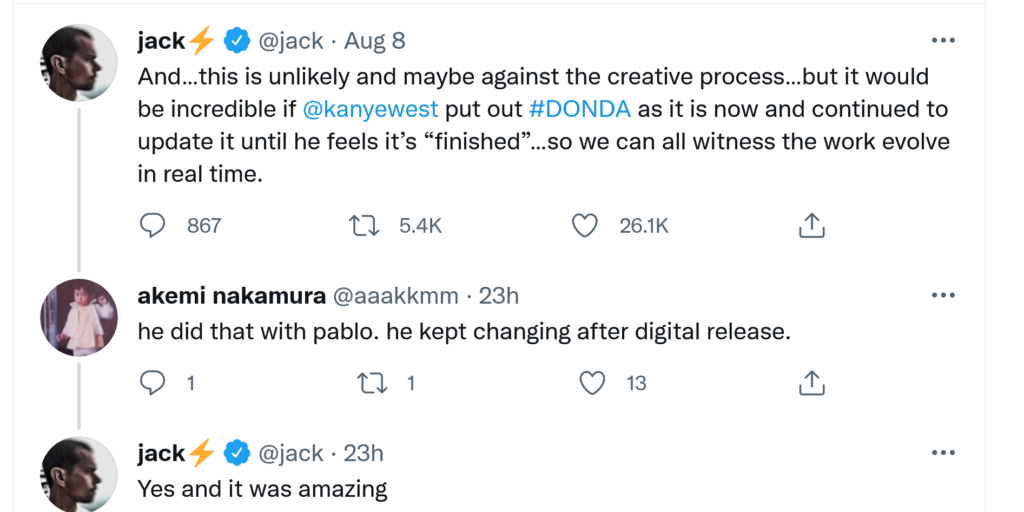The width and height of the screenshot is (1024, 512).
Task: Click akemi nakamura's profile picture
Action: 79,317
